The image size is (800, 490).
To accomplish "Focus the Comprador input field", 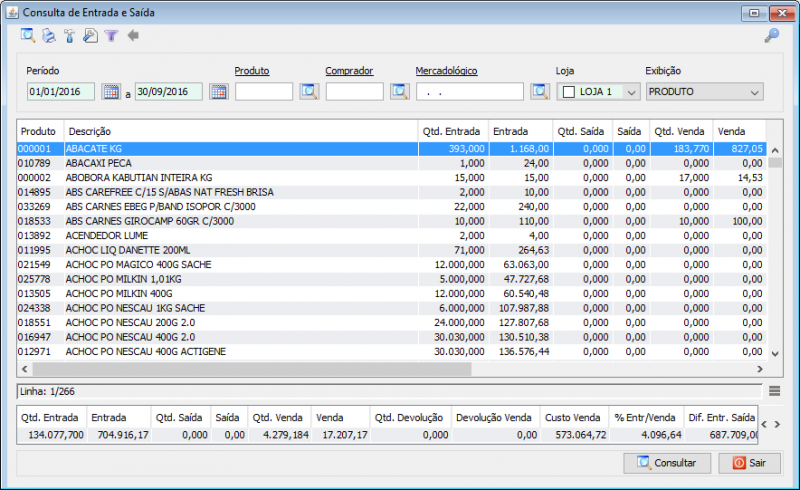I will (355, 92).
